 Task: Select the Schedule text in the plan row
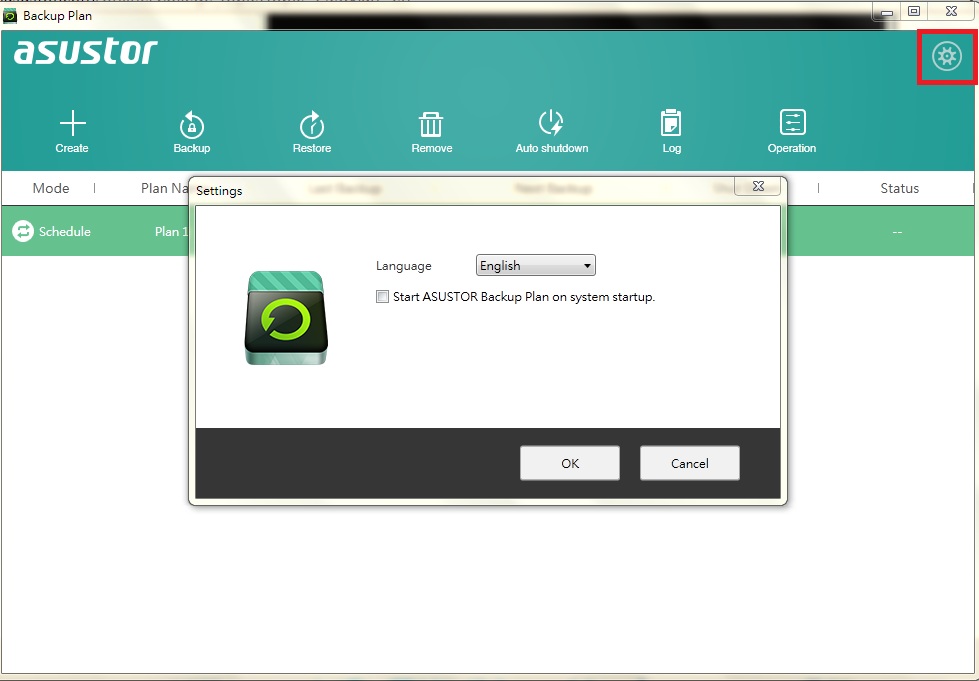click(x=65, y=232)
